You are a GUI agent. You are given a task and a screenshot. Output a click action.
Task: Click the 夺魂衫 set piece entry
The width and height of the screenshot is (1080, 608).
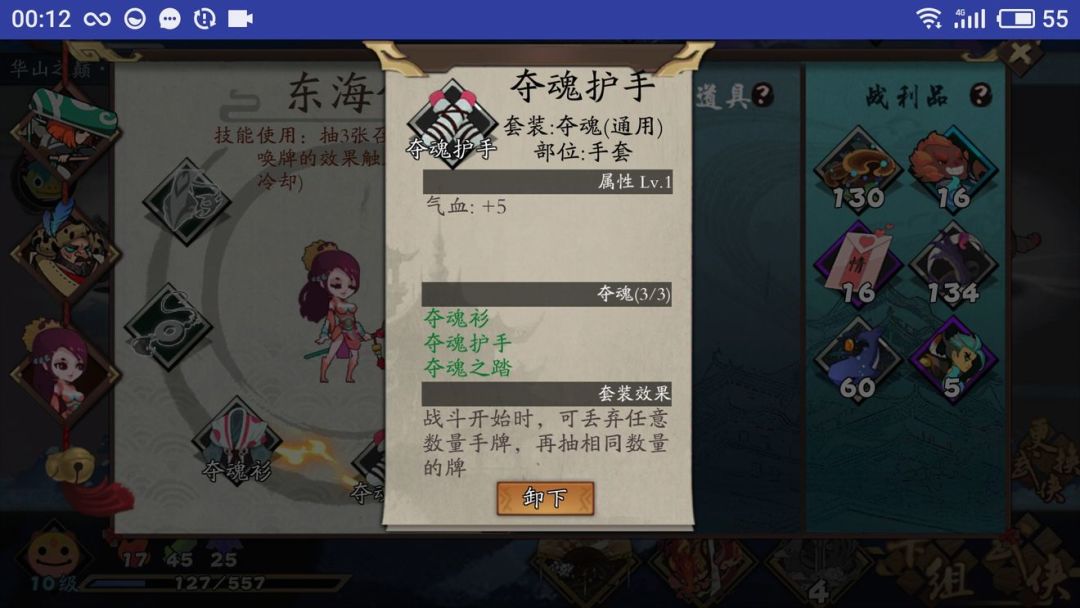coord(456,318)
